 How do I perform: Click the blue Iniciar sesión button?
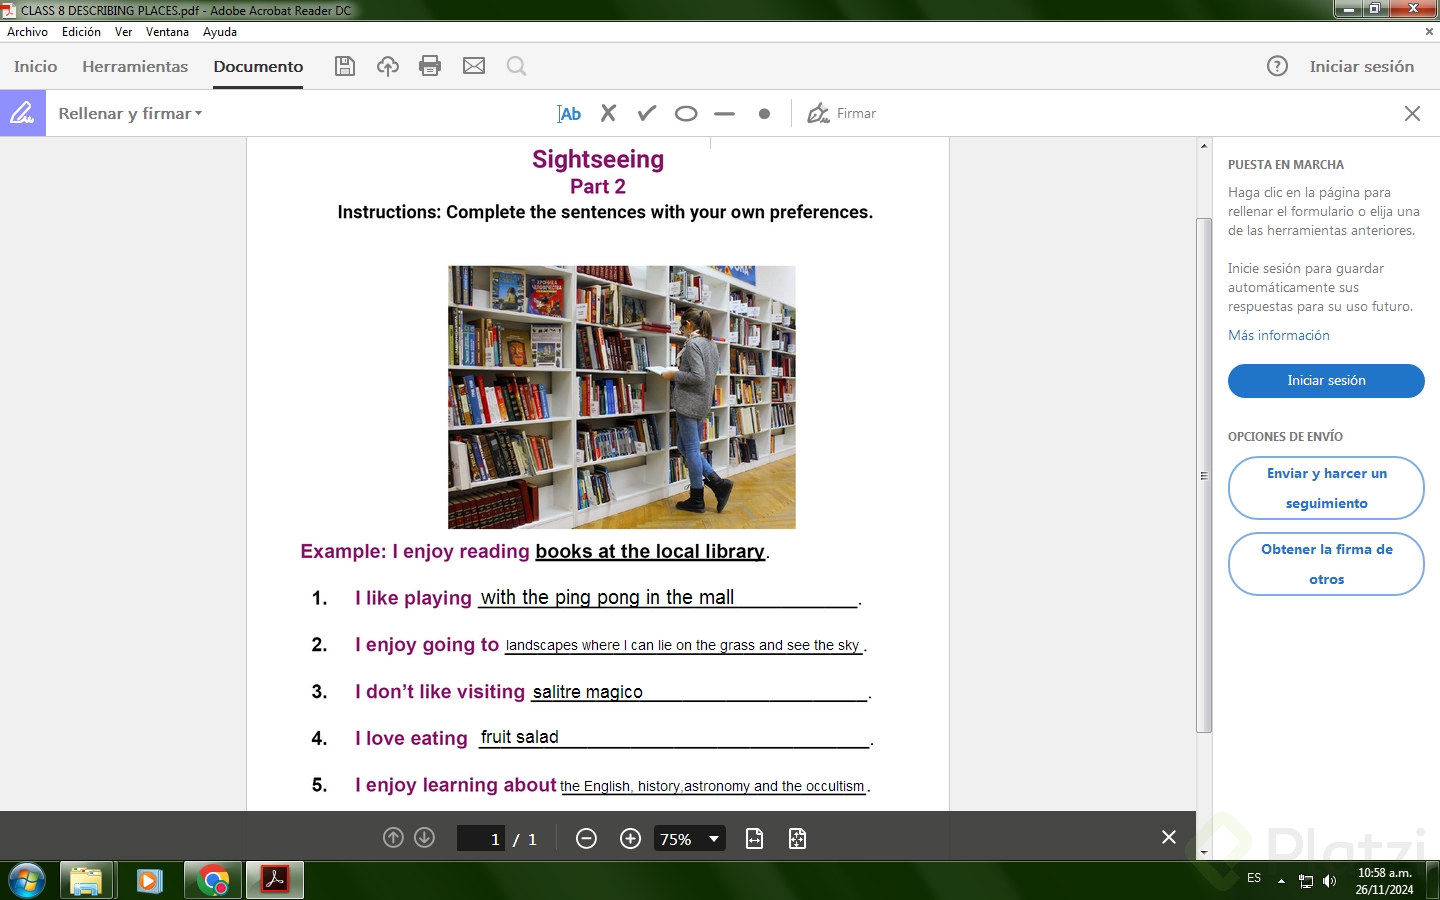click(x=1326, y=381)
